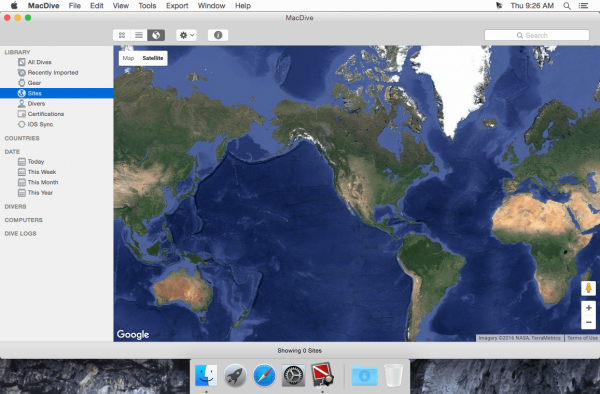Image resolution: width=600 pixels, height=394 pixels.
Task: Switch map to Map mode
Action: (x=129, y=58)
